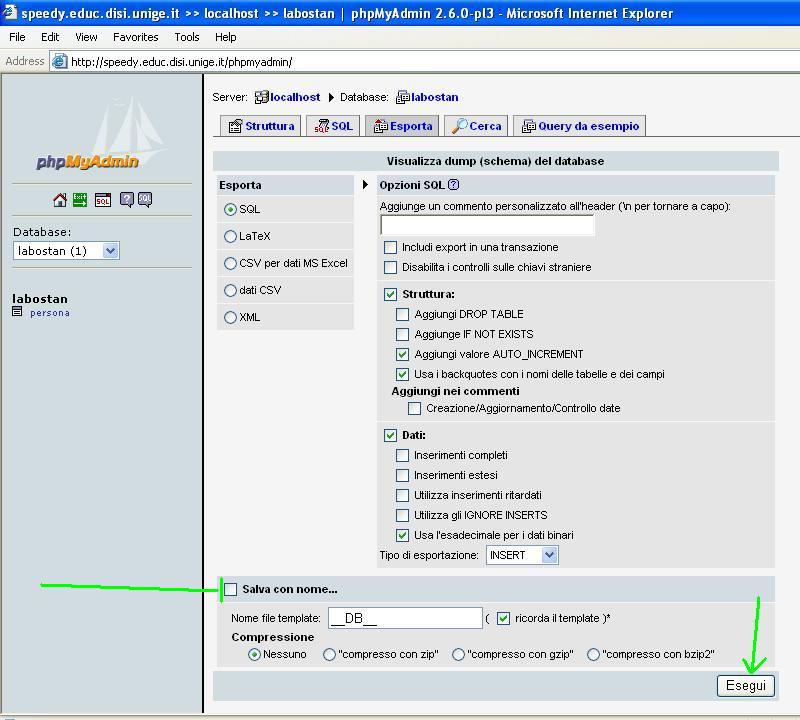This screenshot has width=800, height=720.
Task: Click the Home icon in the sidebar
Action: 60,200
